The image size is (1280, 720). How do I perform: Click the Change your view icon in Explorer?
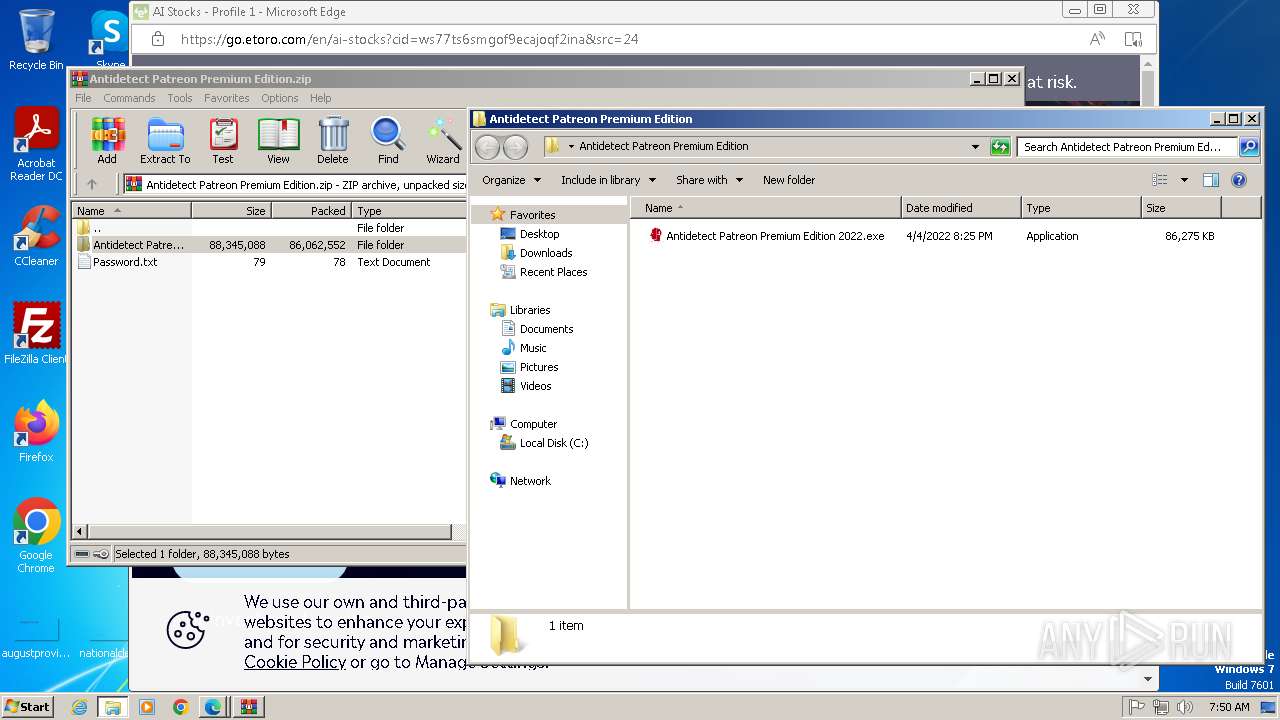pyautogui.click(x=1160, y=180)
